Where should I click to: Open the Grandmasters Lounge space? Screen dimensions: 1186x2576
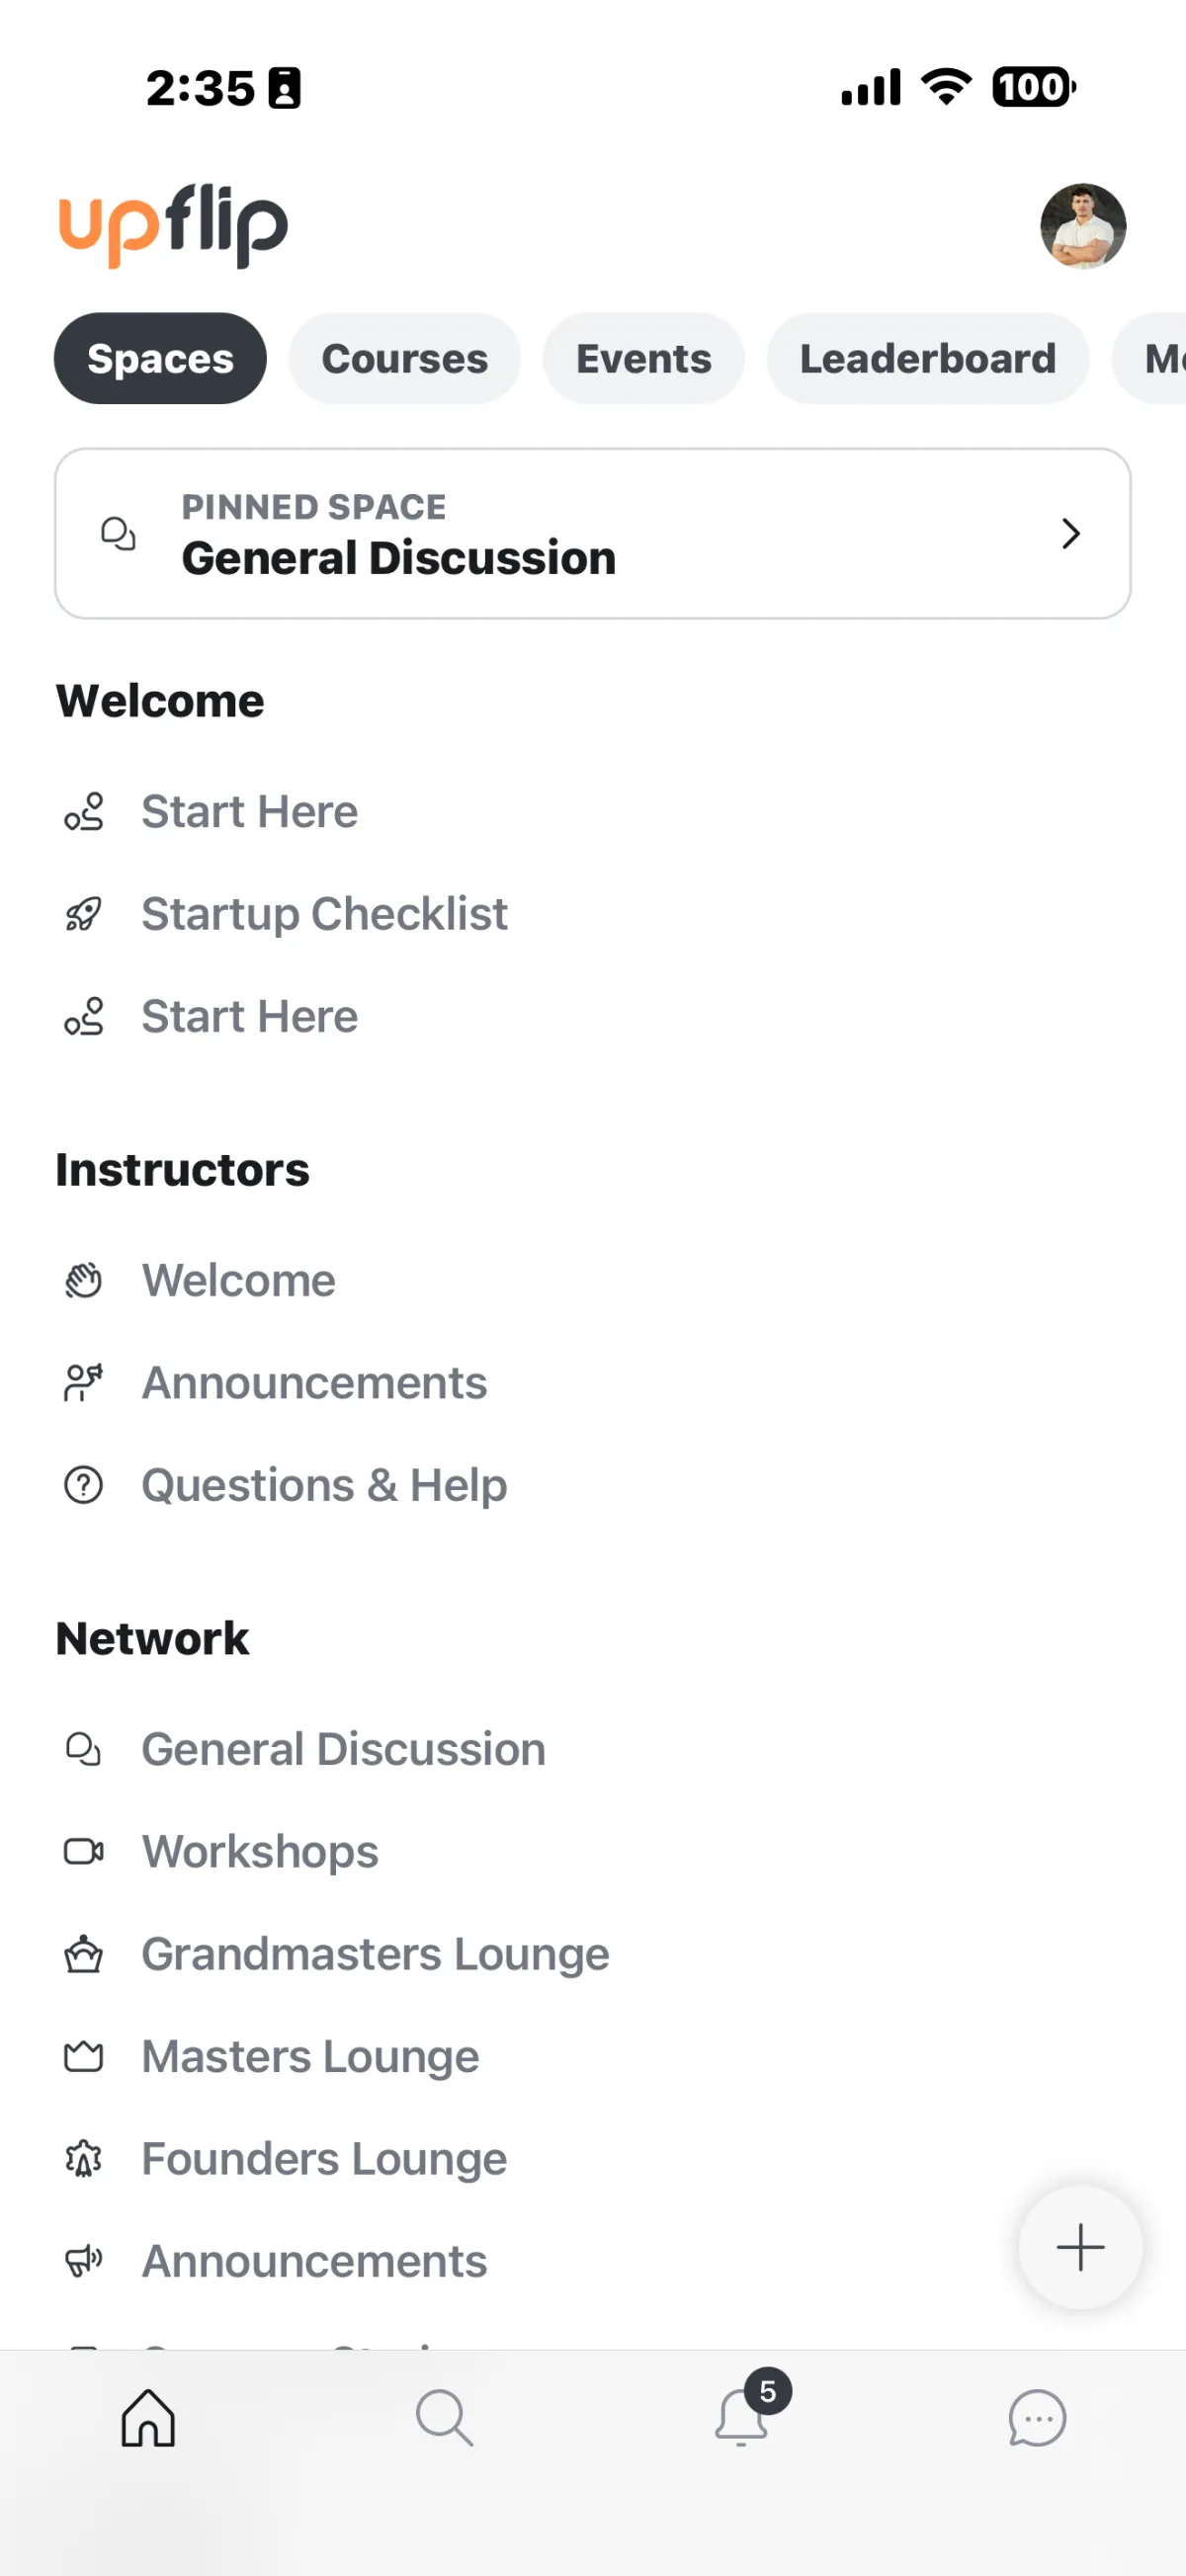click(x=375, y=1954)
